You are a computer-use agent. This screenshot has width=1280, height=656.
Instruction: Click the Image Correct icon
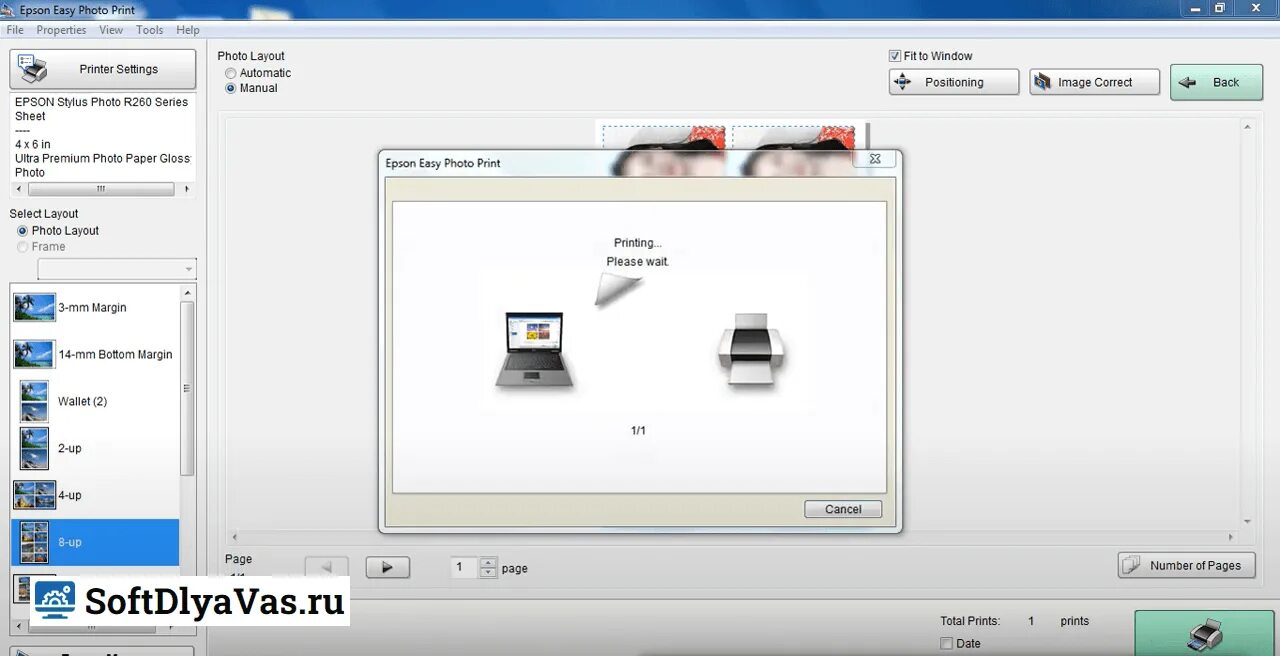pos(1042,82)
